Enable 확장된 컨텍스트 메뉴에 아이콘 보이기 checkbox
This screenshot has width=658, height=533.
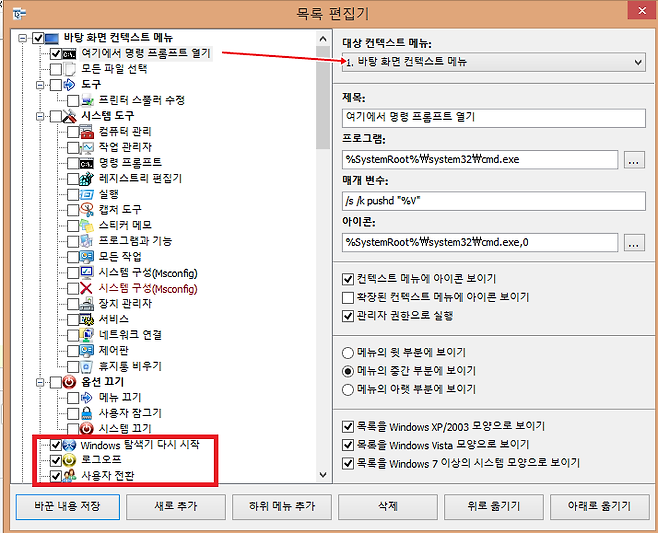[348, 297]
